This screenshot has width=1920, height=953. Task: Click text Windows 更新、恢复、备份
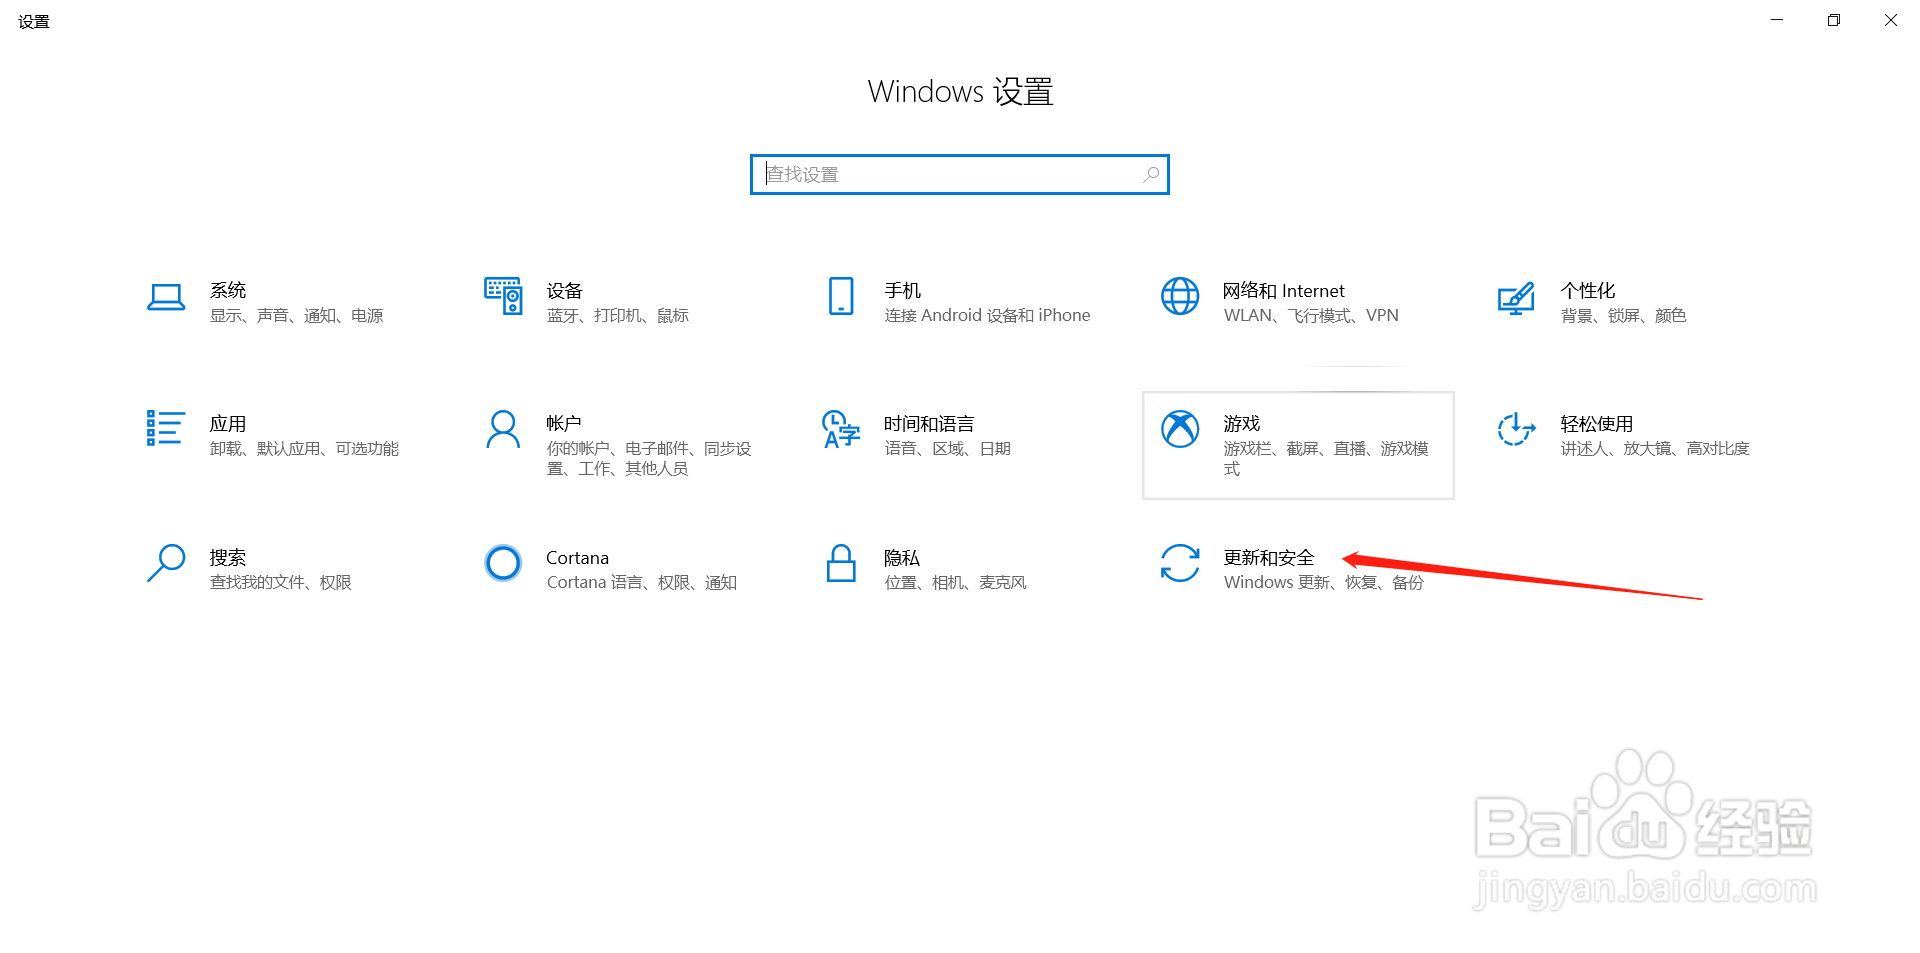click(x=1324, y=582)
